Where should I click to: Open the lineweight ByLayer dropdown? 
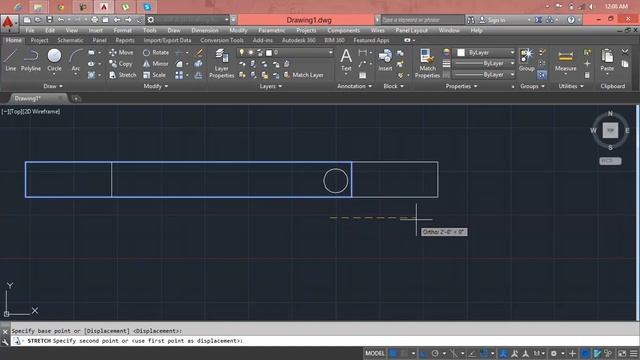tap(485, 64)
